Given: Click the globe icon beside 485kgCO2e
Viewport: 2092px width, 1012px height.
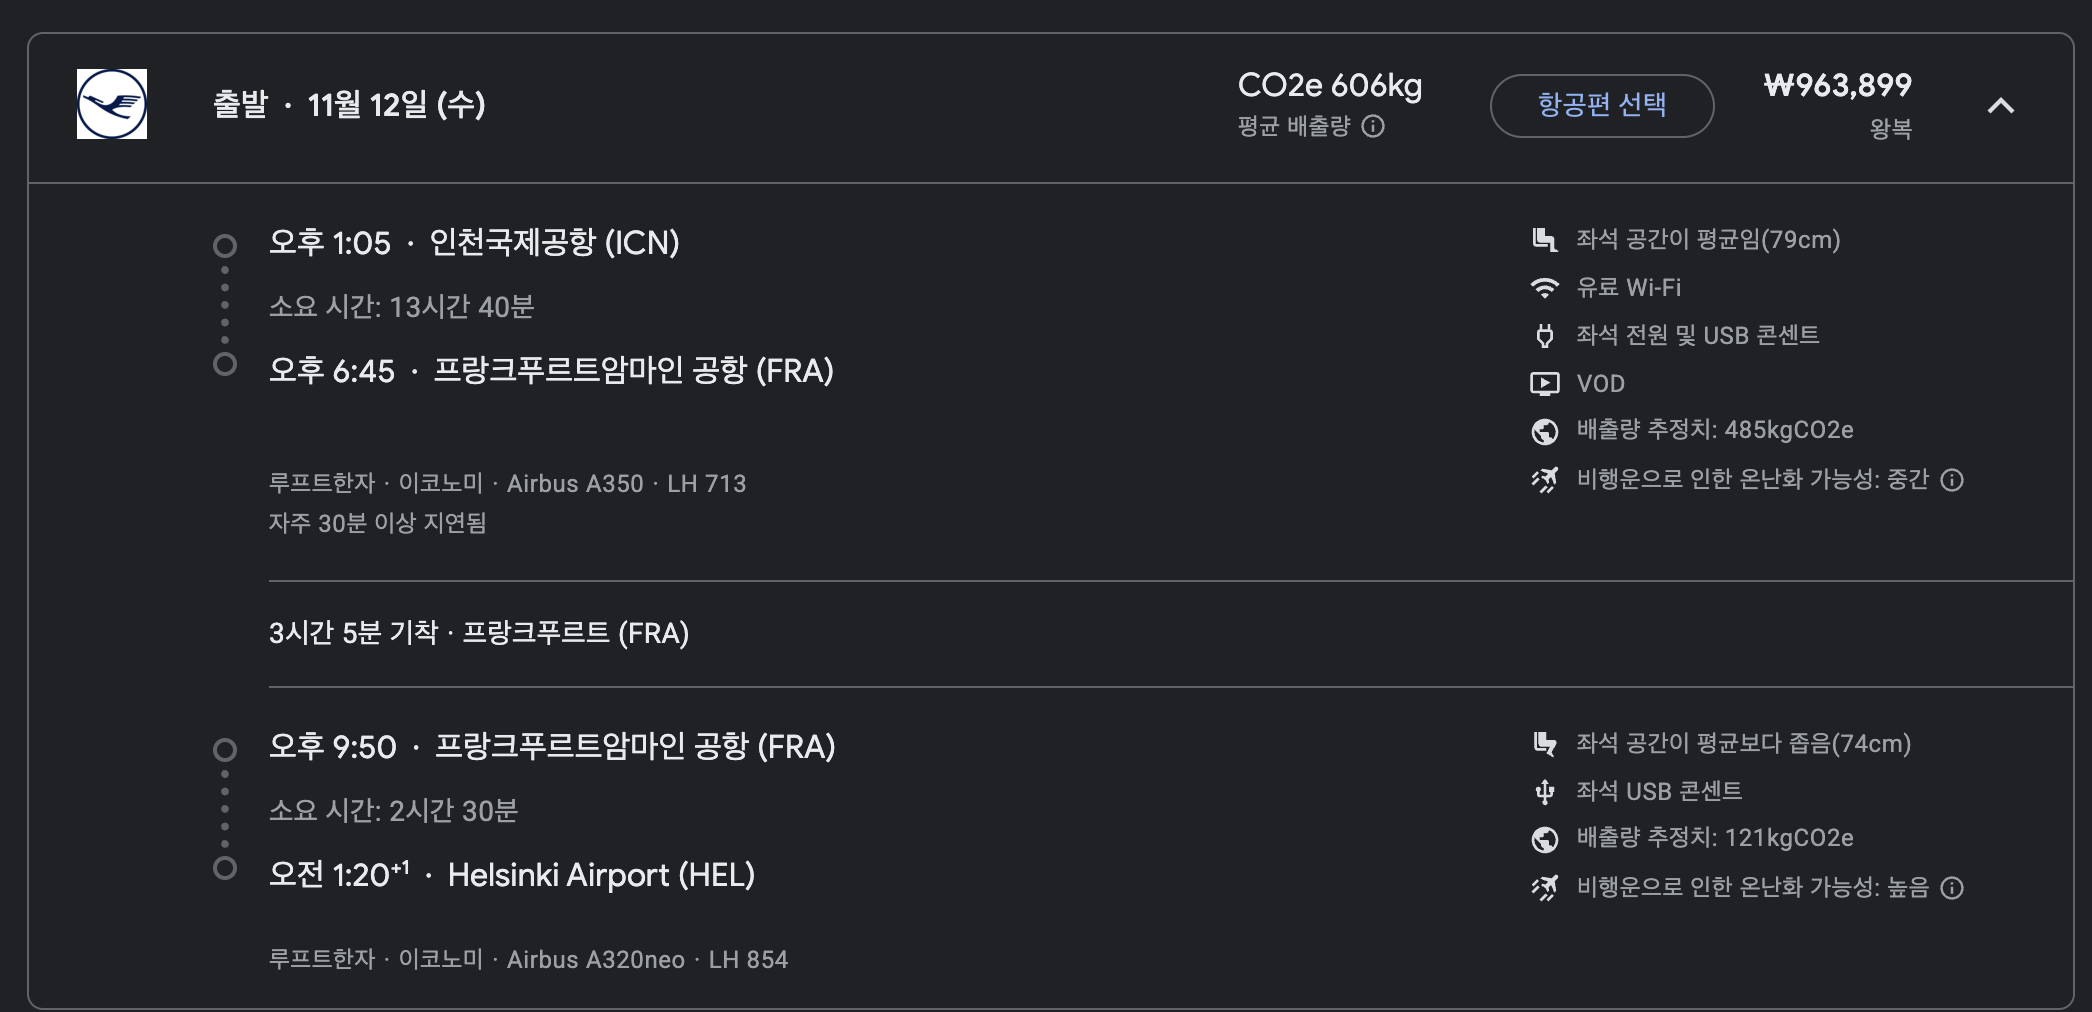Looking at the screenshot, I should 1544,431.
